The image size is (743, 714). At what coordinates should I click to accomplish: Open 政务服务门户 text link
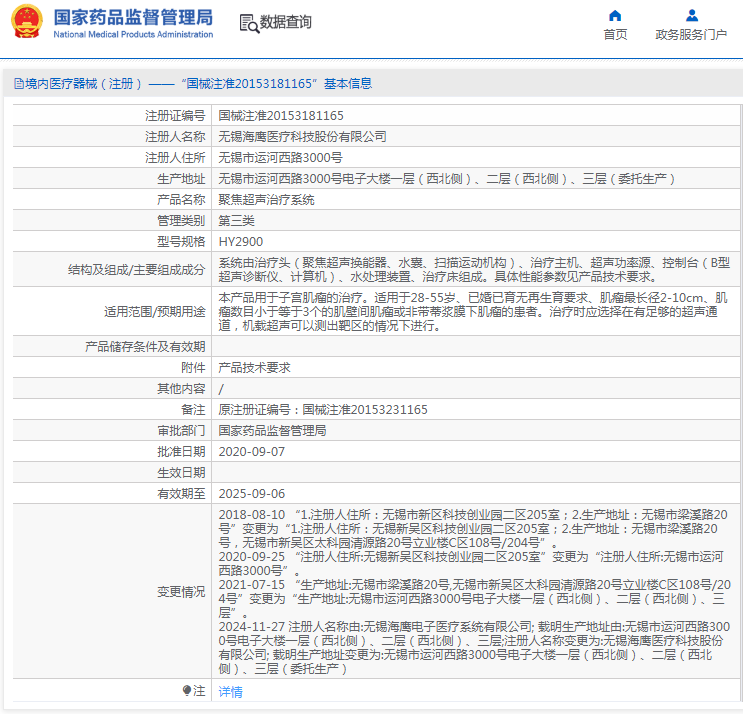691,35
